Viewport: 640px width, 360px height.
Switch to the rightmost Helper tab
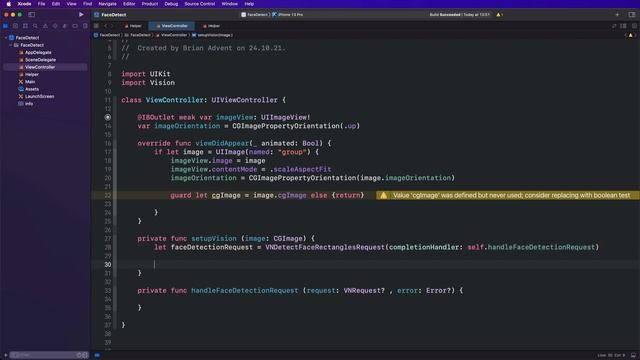pos(211,26)
